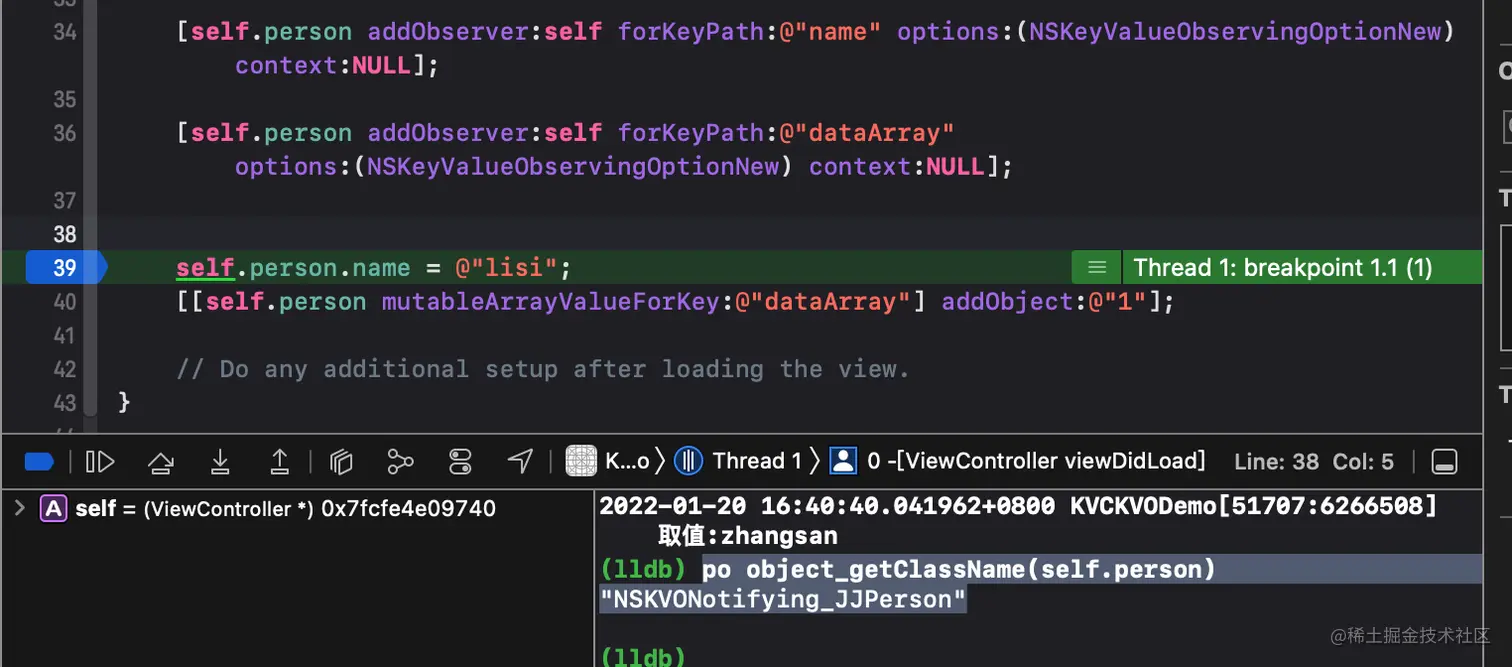The image size is (1512, 667).
Task: Click NSKeyValueObservingOptionNew on line 34
Action: (x=1236, y=32)
